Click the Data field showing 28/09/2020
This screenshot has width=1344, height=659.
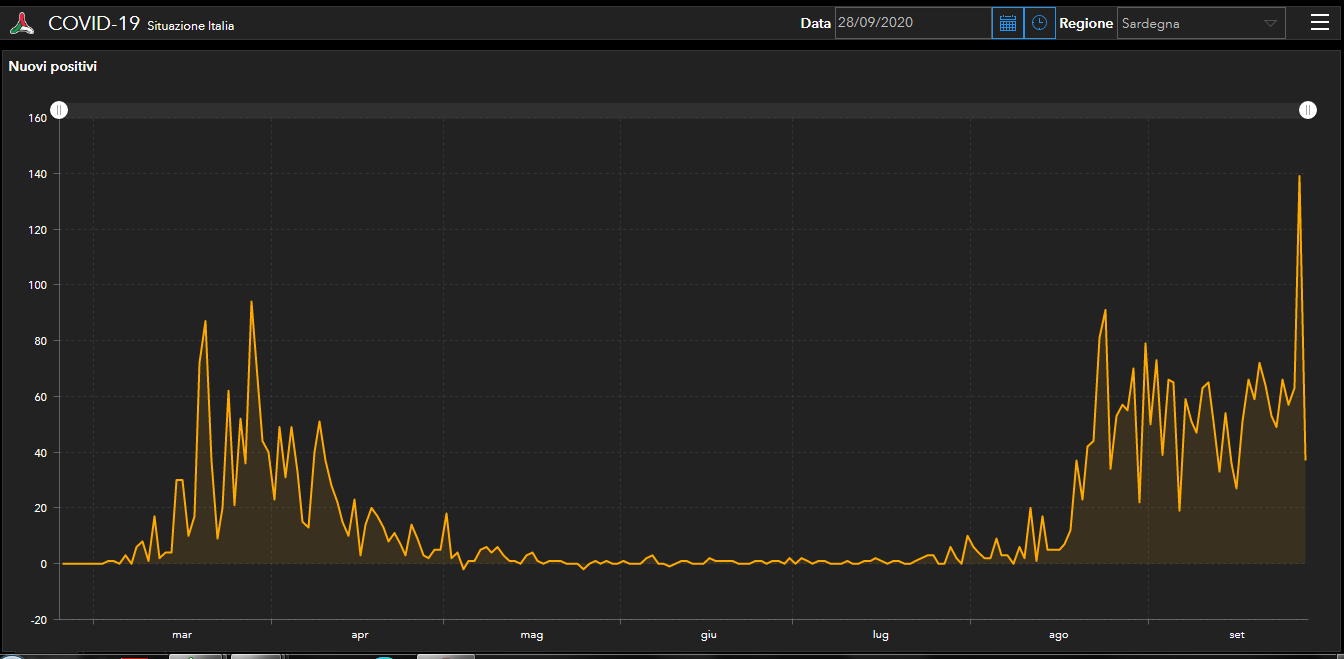912,23
